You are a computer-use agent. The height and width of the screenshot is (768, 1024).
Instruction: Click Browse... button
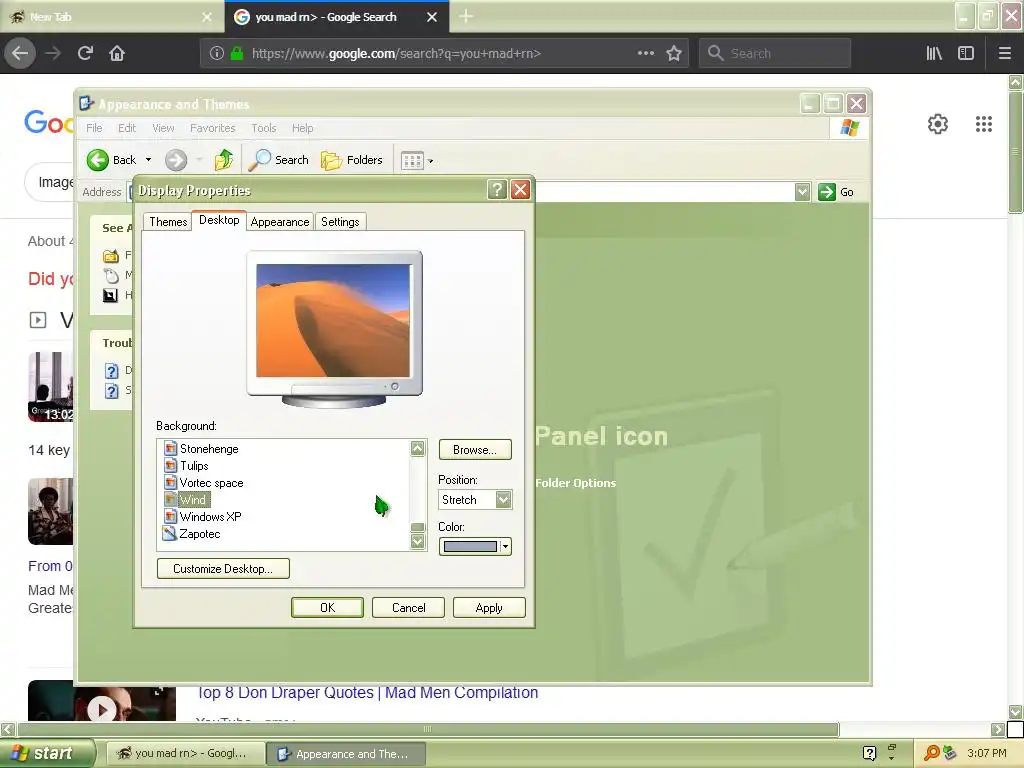[475, 450]
